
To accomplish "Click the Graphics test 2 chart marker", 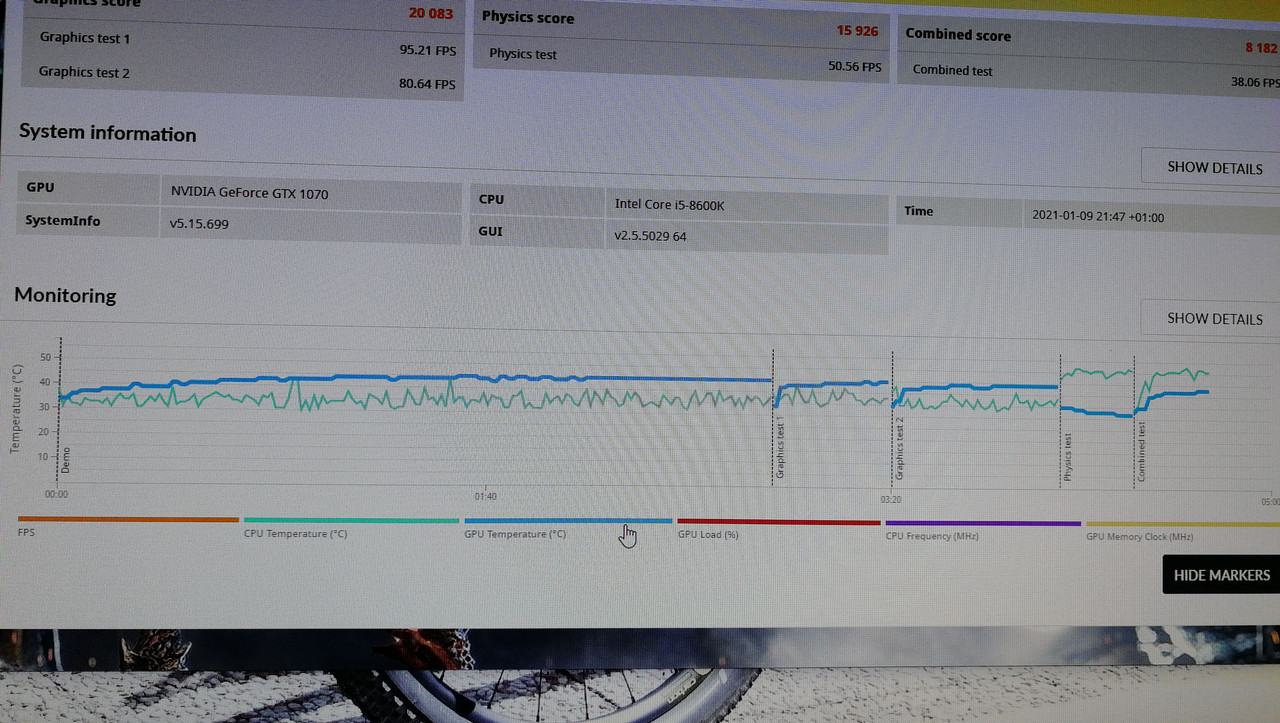I will tap(899, 448).
